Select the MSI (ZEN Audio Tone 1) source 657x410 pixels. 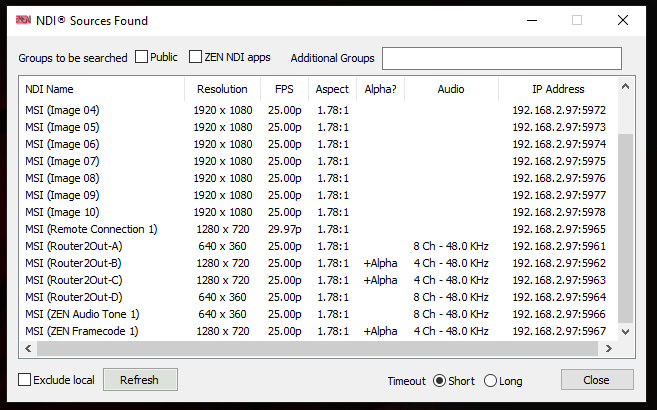click(316, 314)
